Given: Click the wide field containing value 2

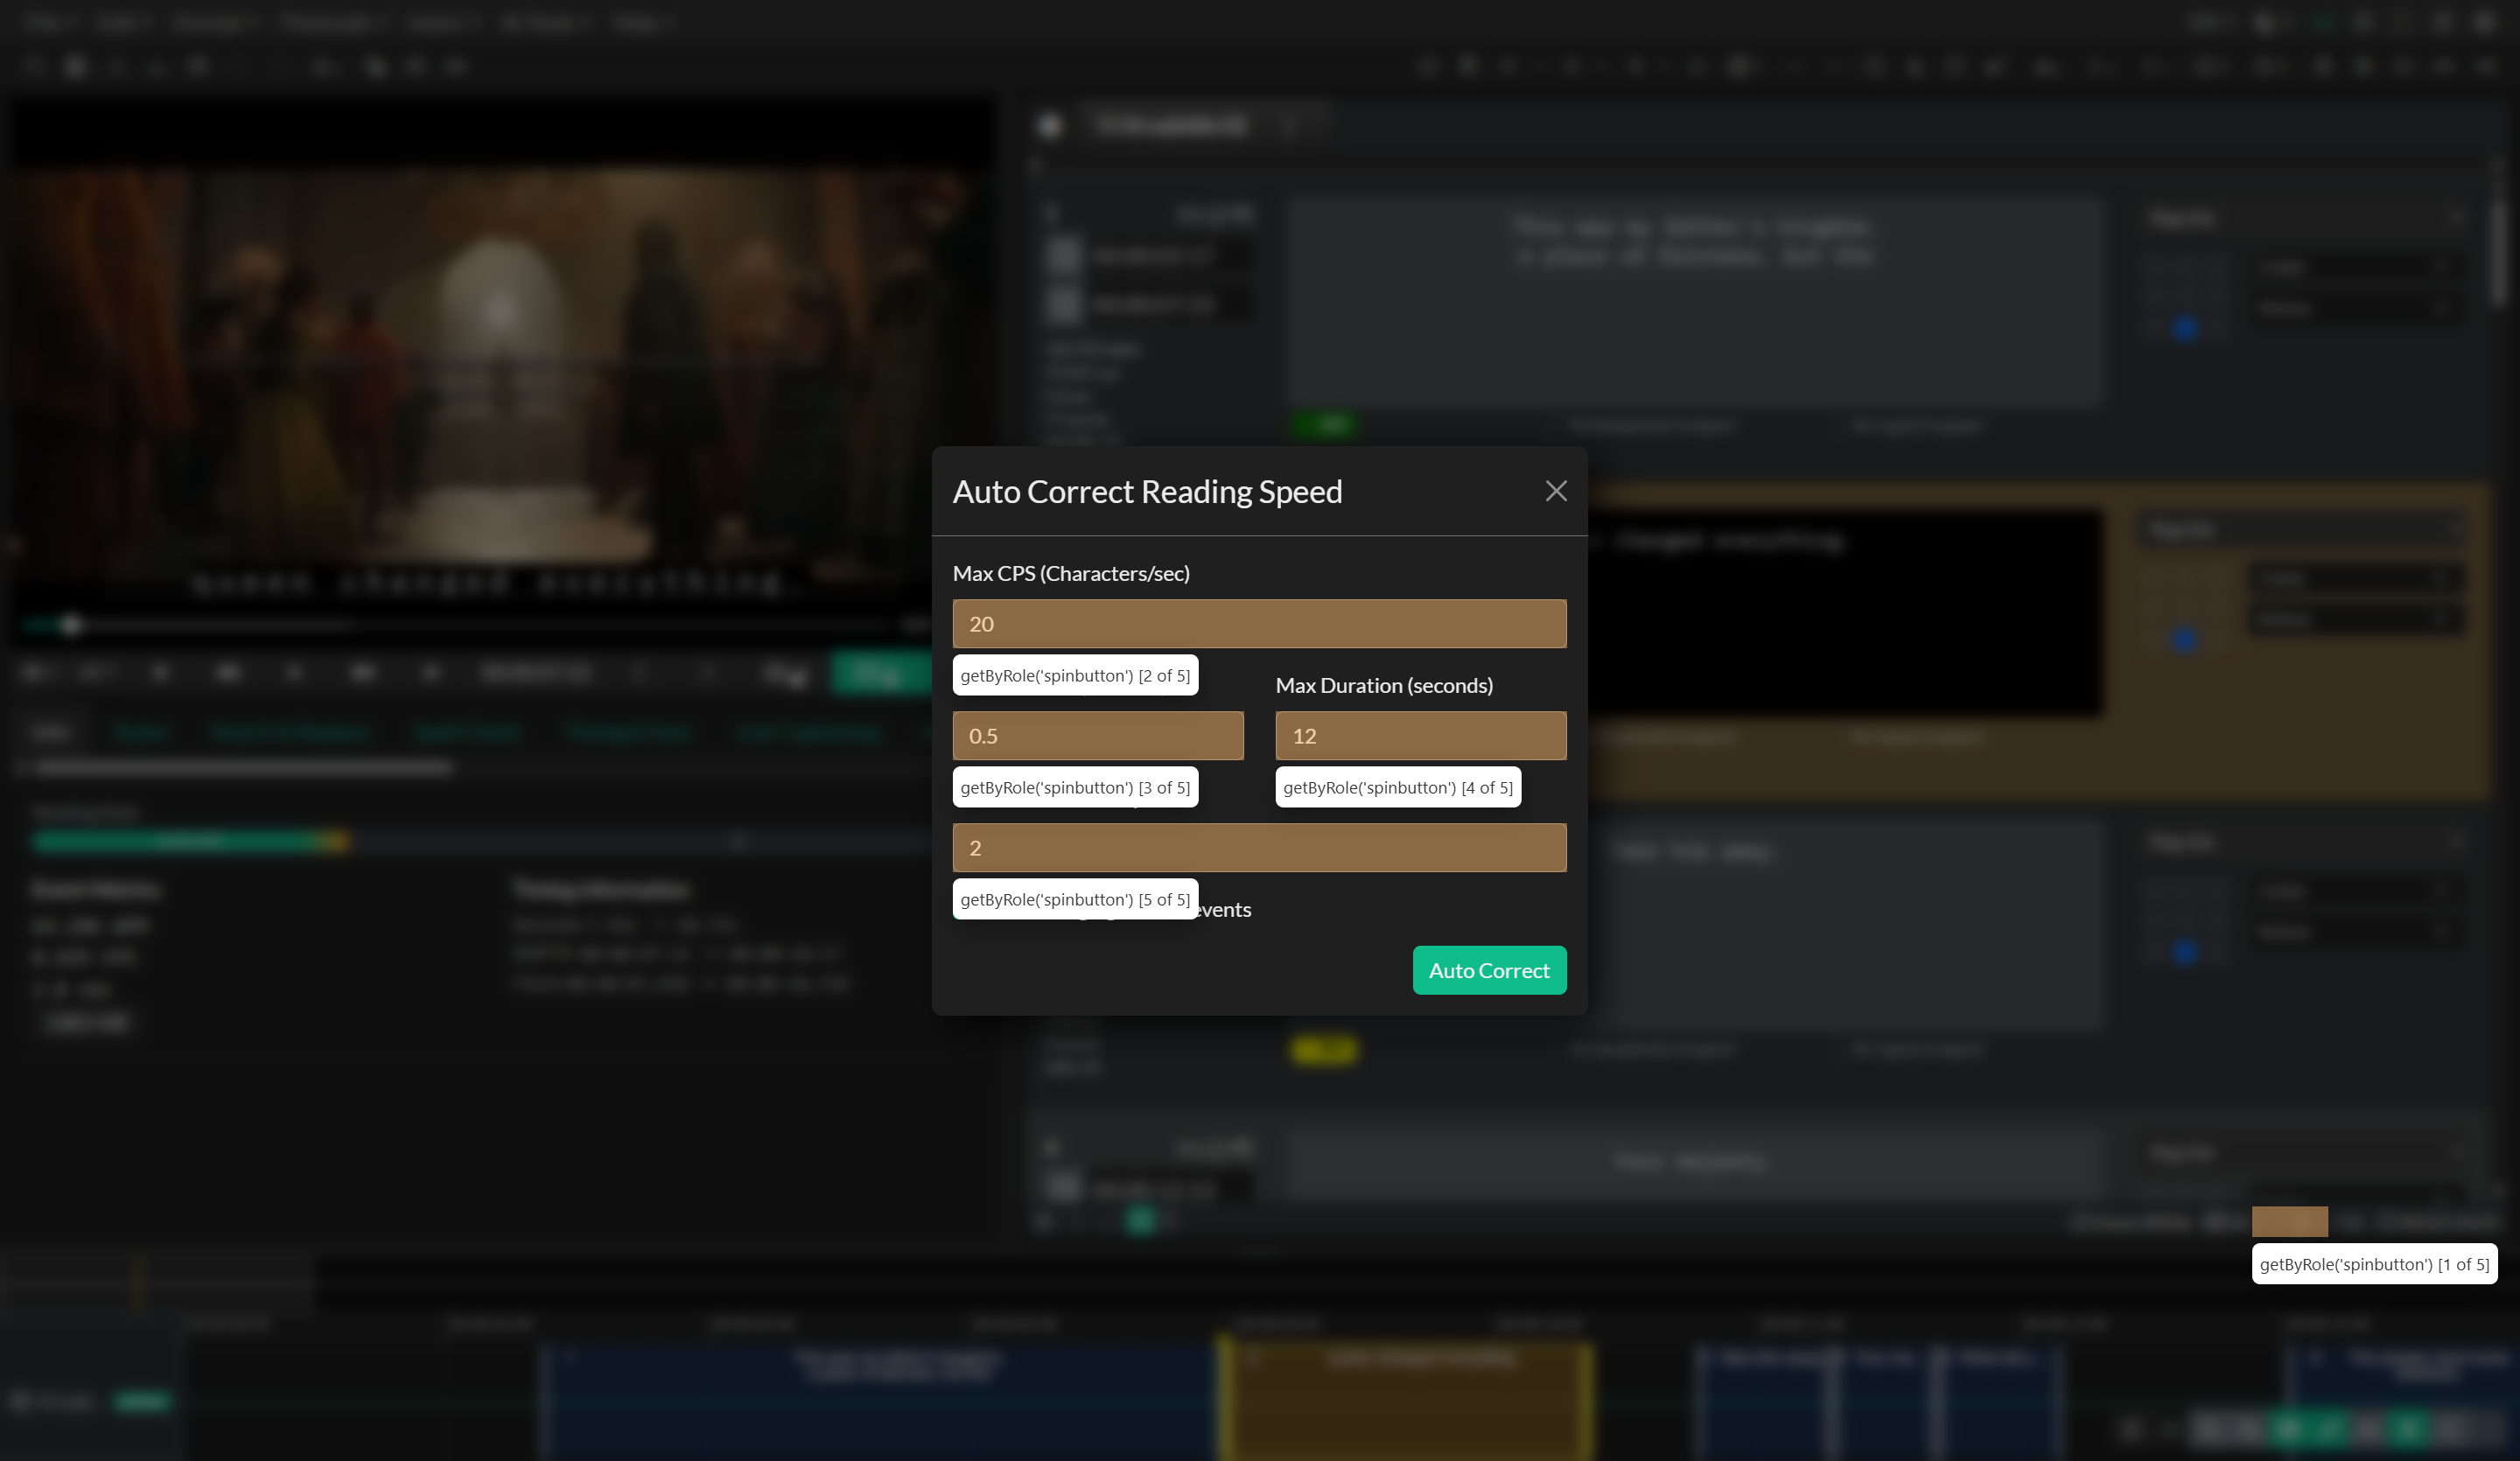Looking at the screenshot, I should point(1259,847).
